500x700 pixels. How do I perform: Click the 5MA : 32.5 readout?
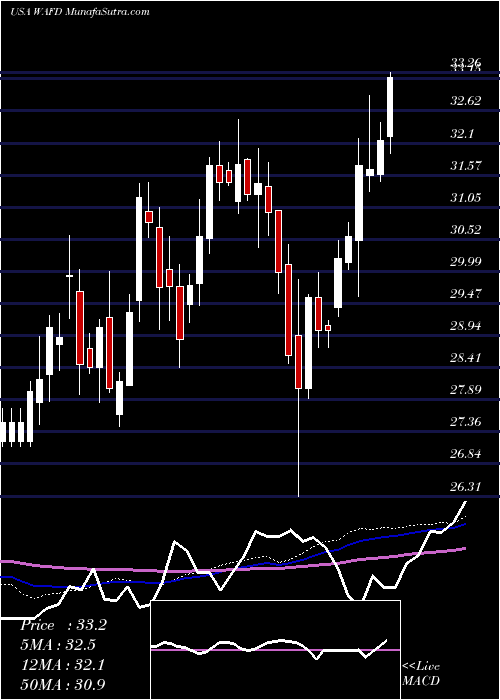click(58, 645)
